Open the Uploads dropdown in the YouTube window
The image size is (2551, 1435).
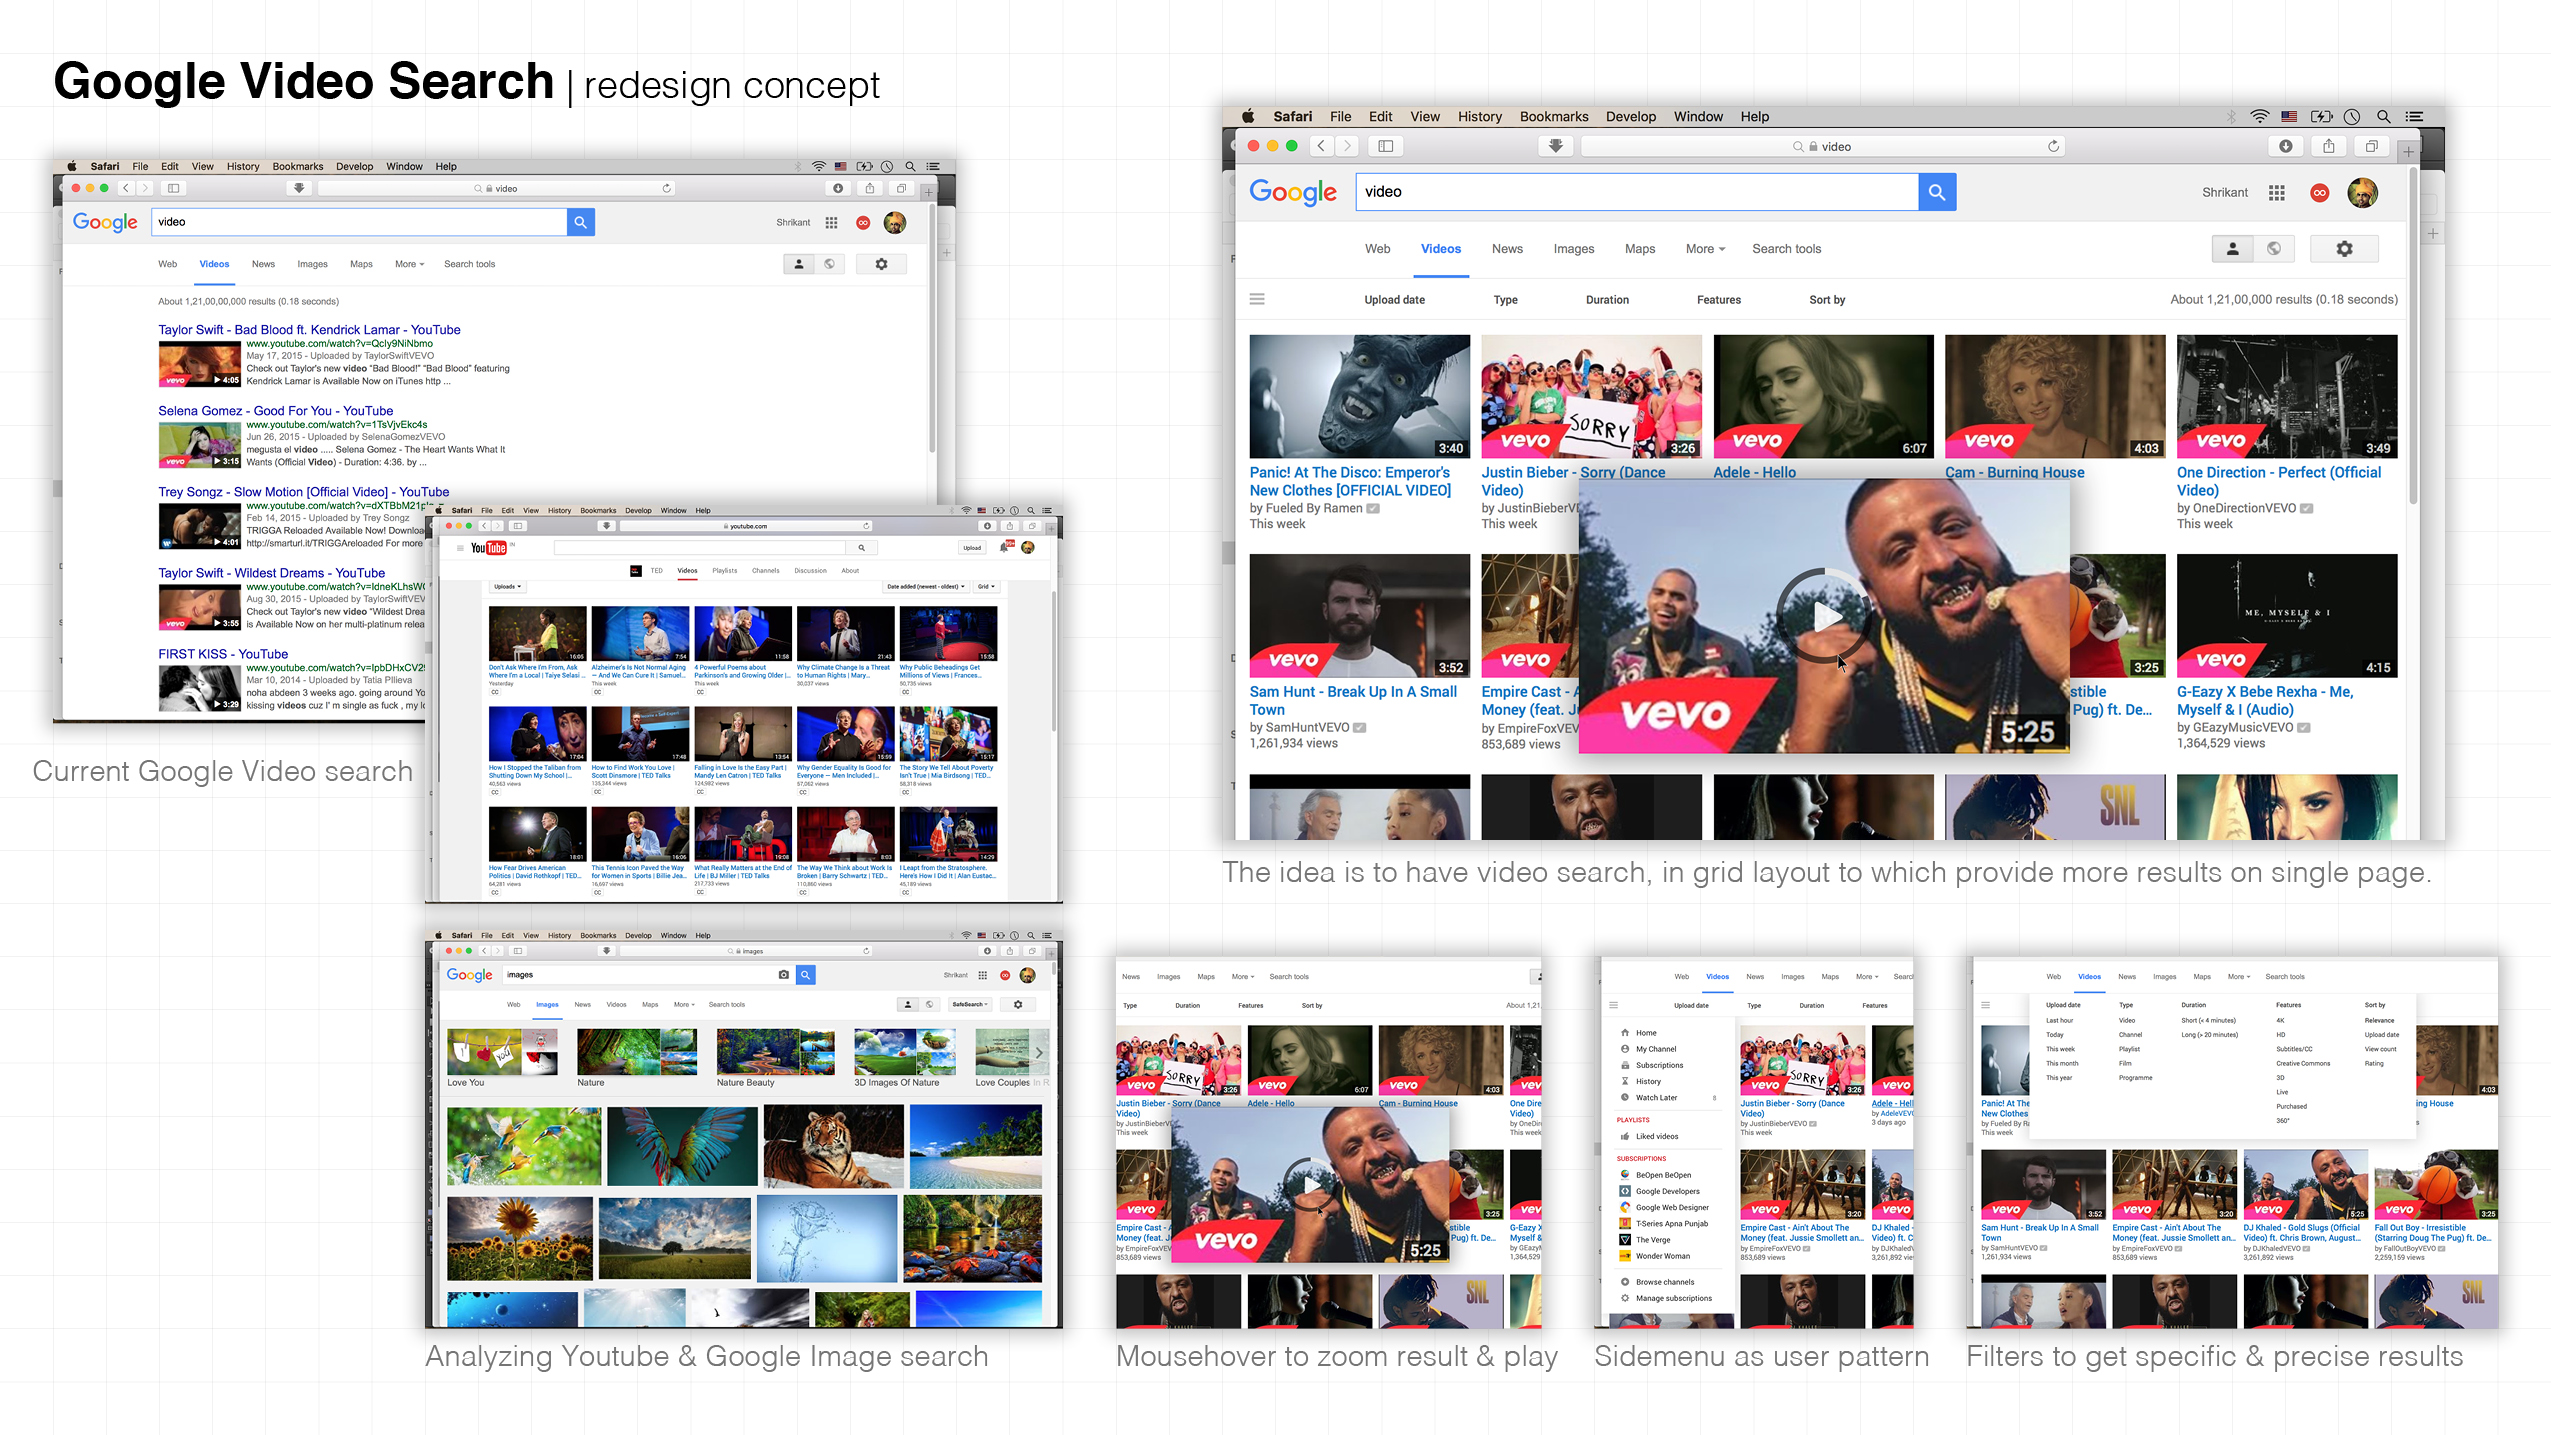point(507,587)
